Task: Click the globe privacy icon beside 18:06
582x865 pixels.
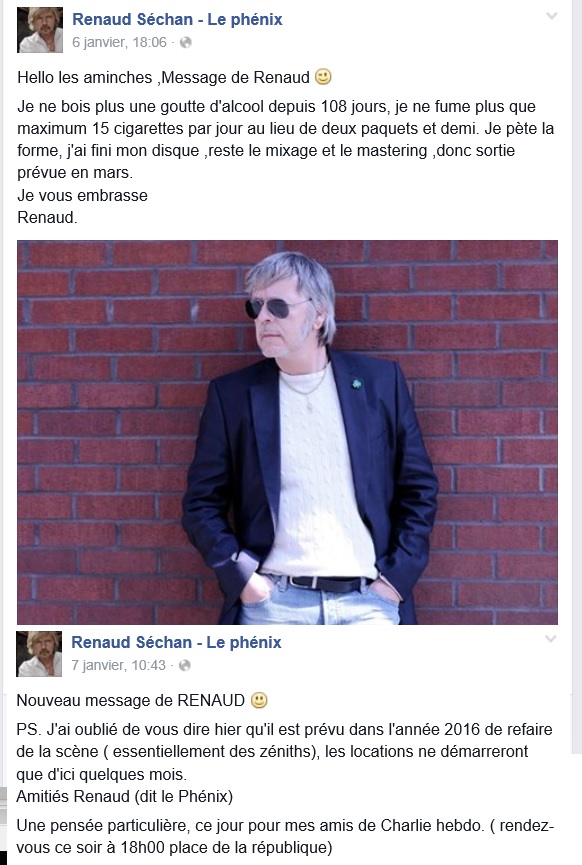Action: tap(186, 42)
